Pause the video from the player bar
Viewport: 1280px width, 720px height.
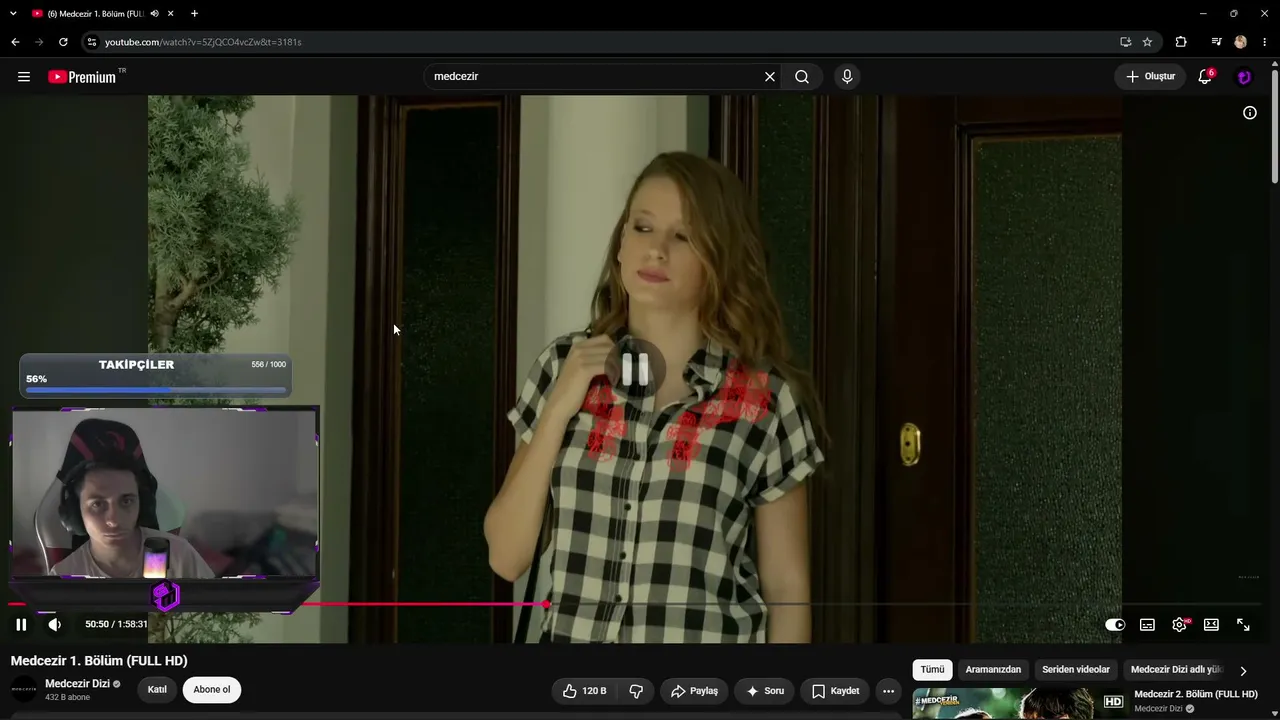coord(21,625)
